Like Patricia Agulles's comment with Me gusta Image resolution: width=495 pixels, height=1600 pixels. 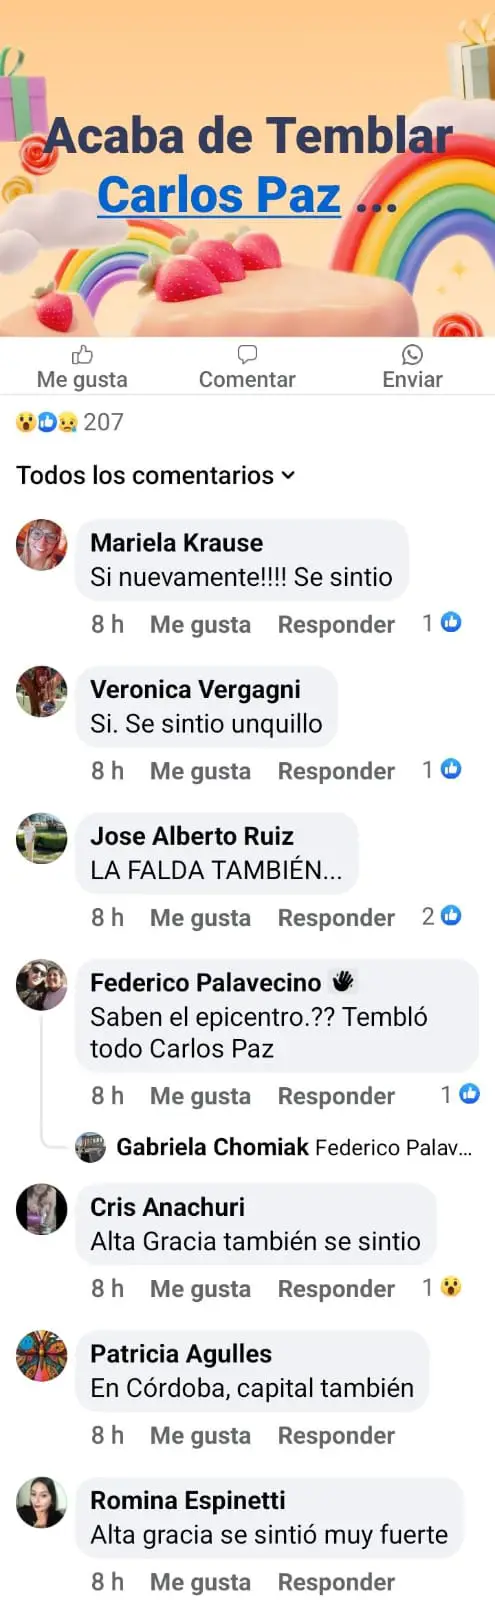pyautogui.click(x=200, y=1435)
